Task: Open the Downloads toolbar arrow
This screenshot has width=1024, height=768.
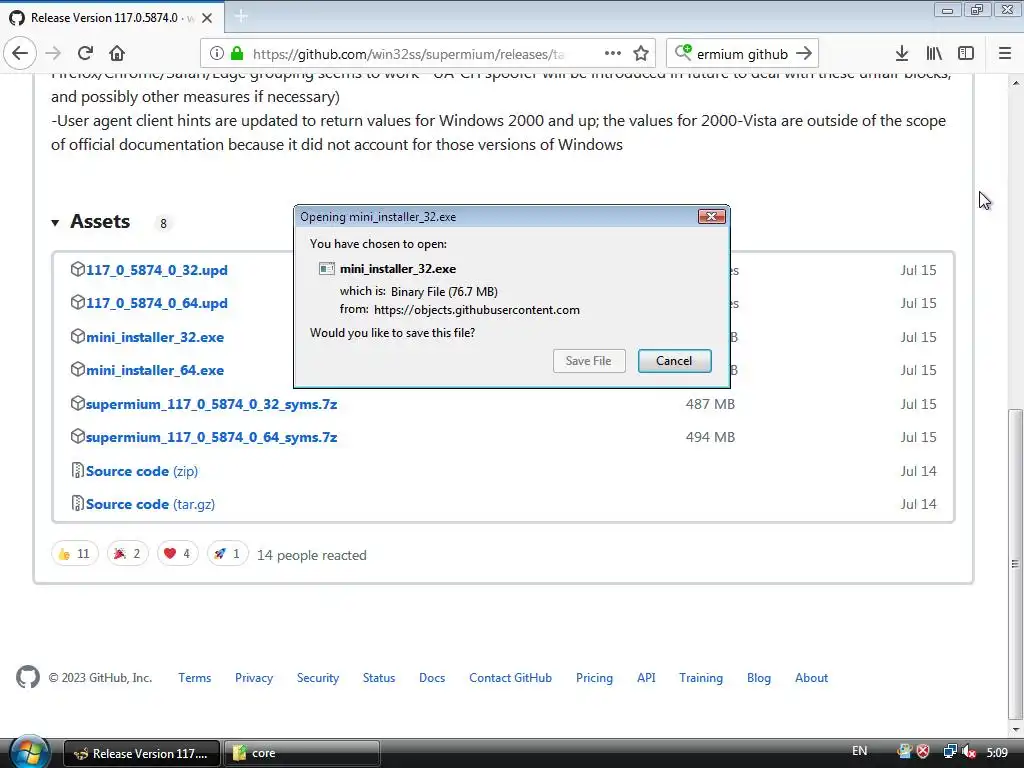Action: [902, 54]
